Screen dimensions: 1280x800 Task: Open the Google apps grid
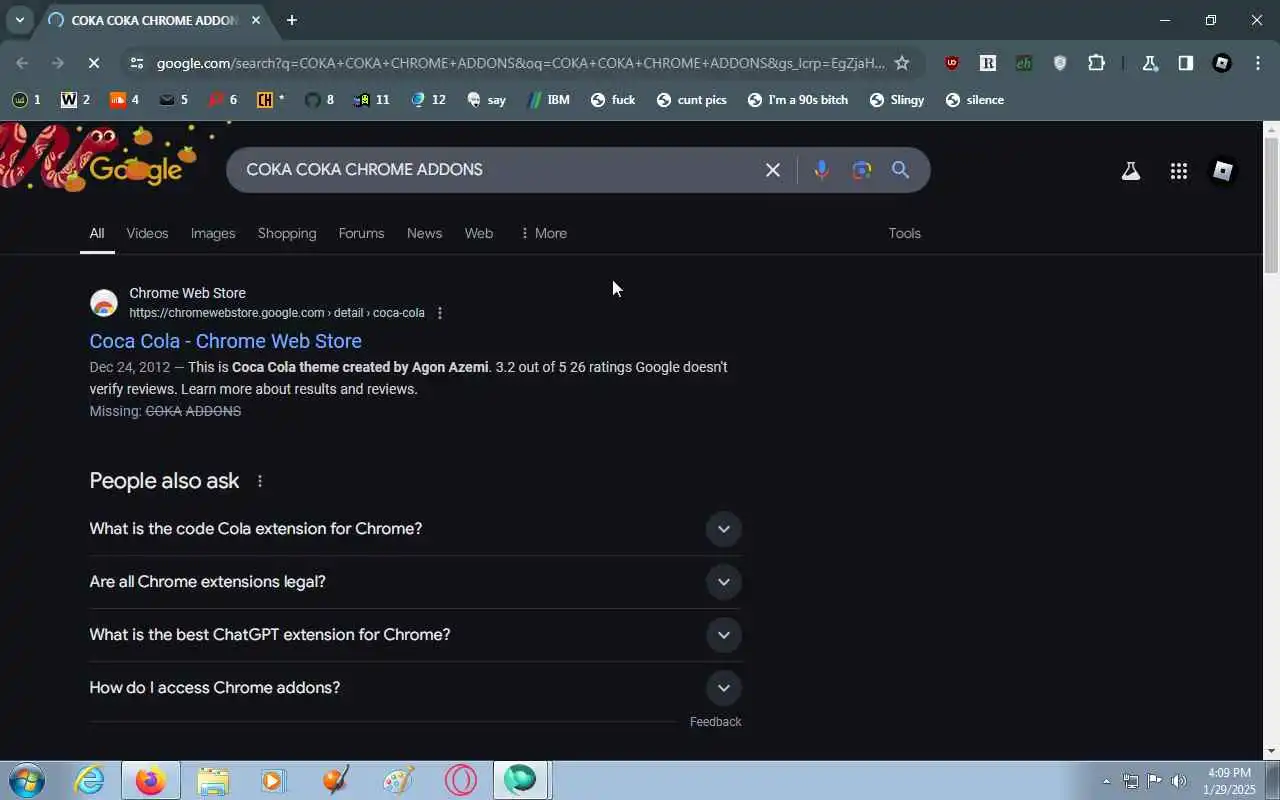pyautogui.click(x=1178, y=171)
